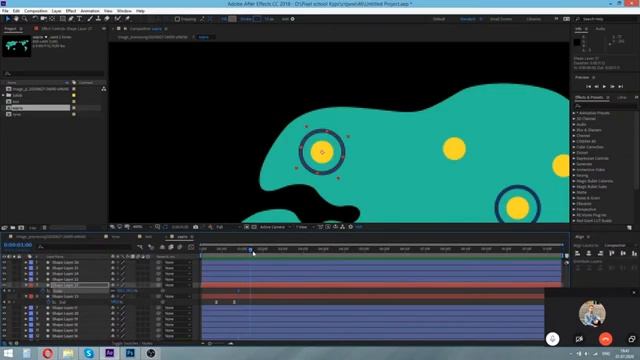The image size is (640, 360).
Task: Toggle the camera in the video call overlay
Action: 579,339
